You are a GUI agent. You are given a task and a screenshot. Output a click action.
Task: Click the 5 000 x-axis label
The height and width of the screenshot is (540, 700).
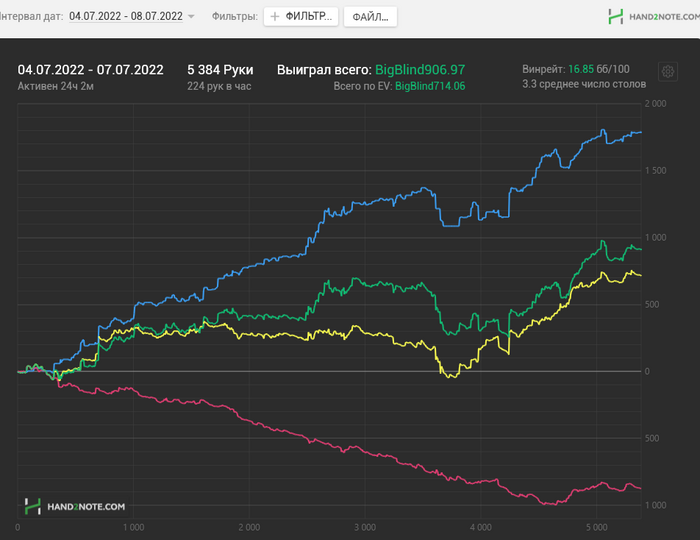(x=596, y=528)
